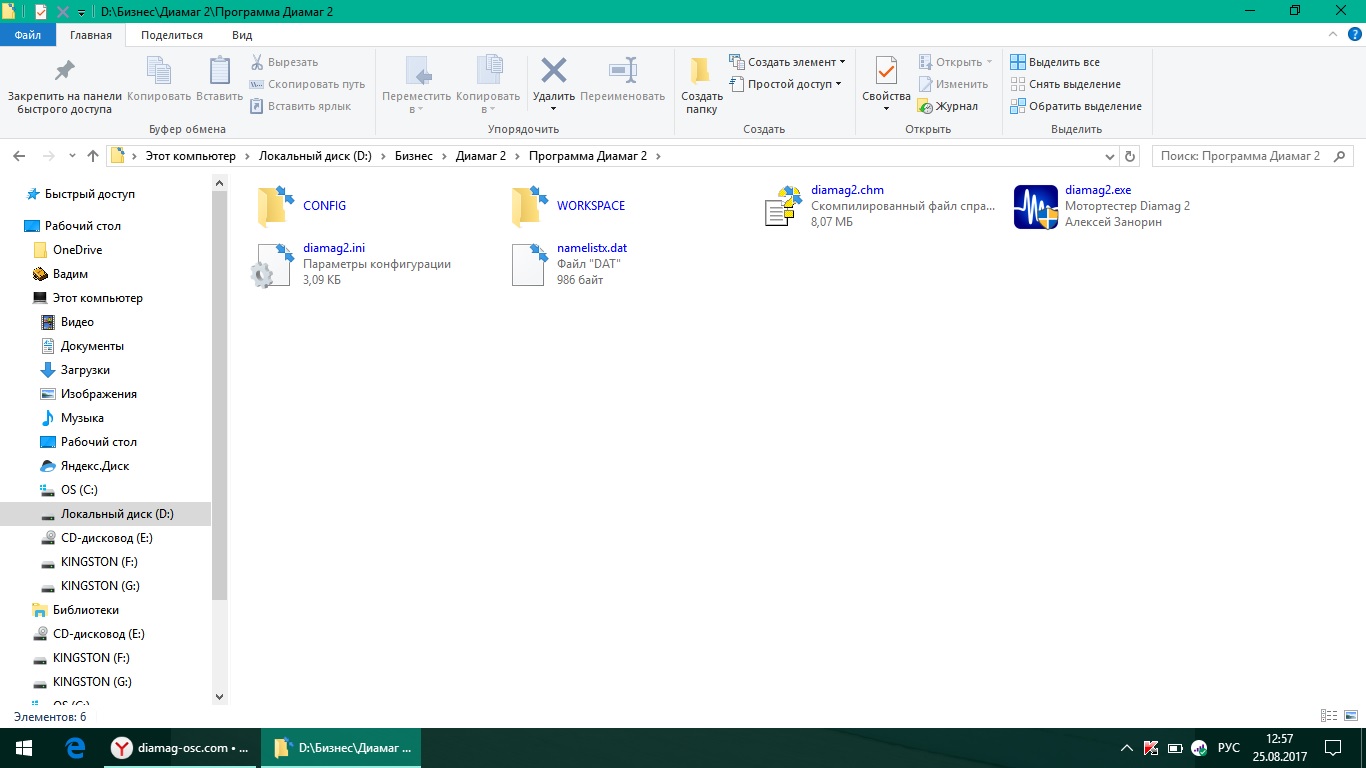Click Бизнес in address breadcrumb
The height and width of the screenshot is (768, 1366).
tap(414, 156)
